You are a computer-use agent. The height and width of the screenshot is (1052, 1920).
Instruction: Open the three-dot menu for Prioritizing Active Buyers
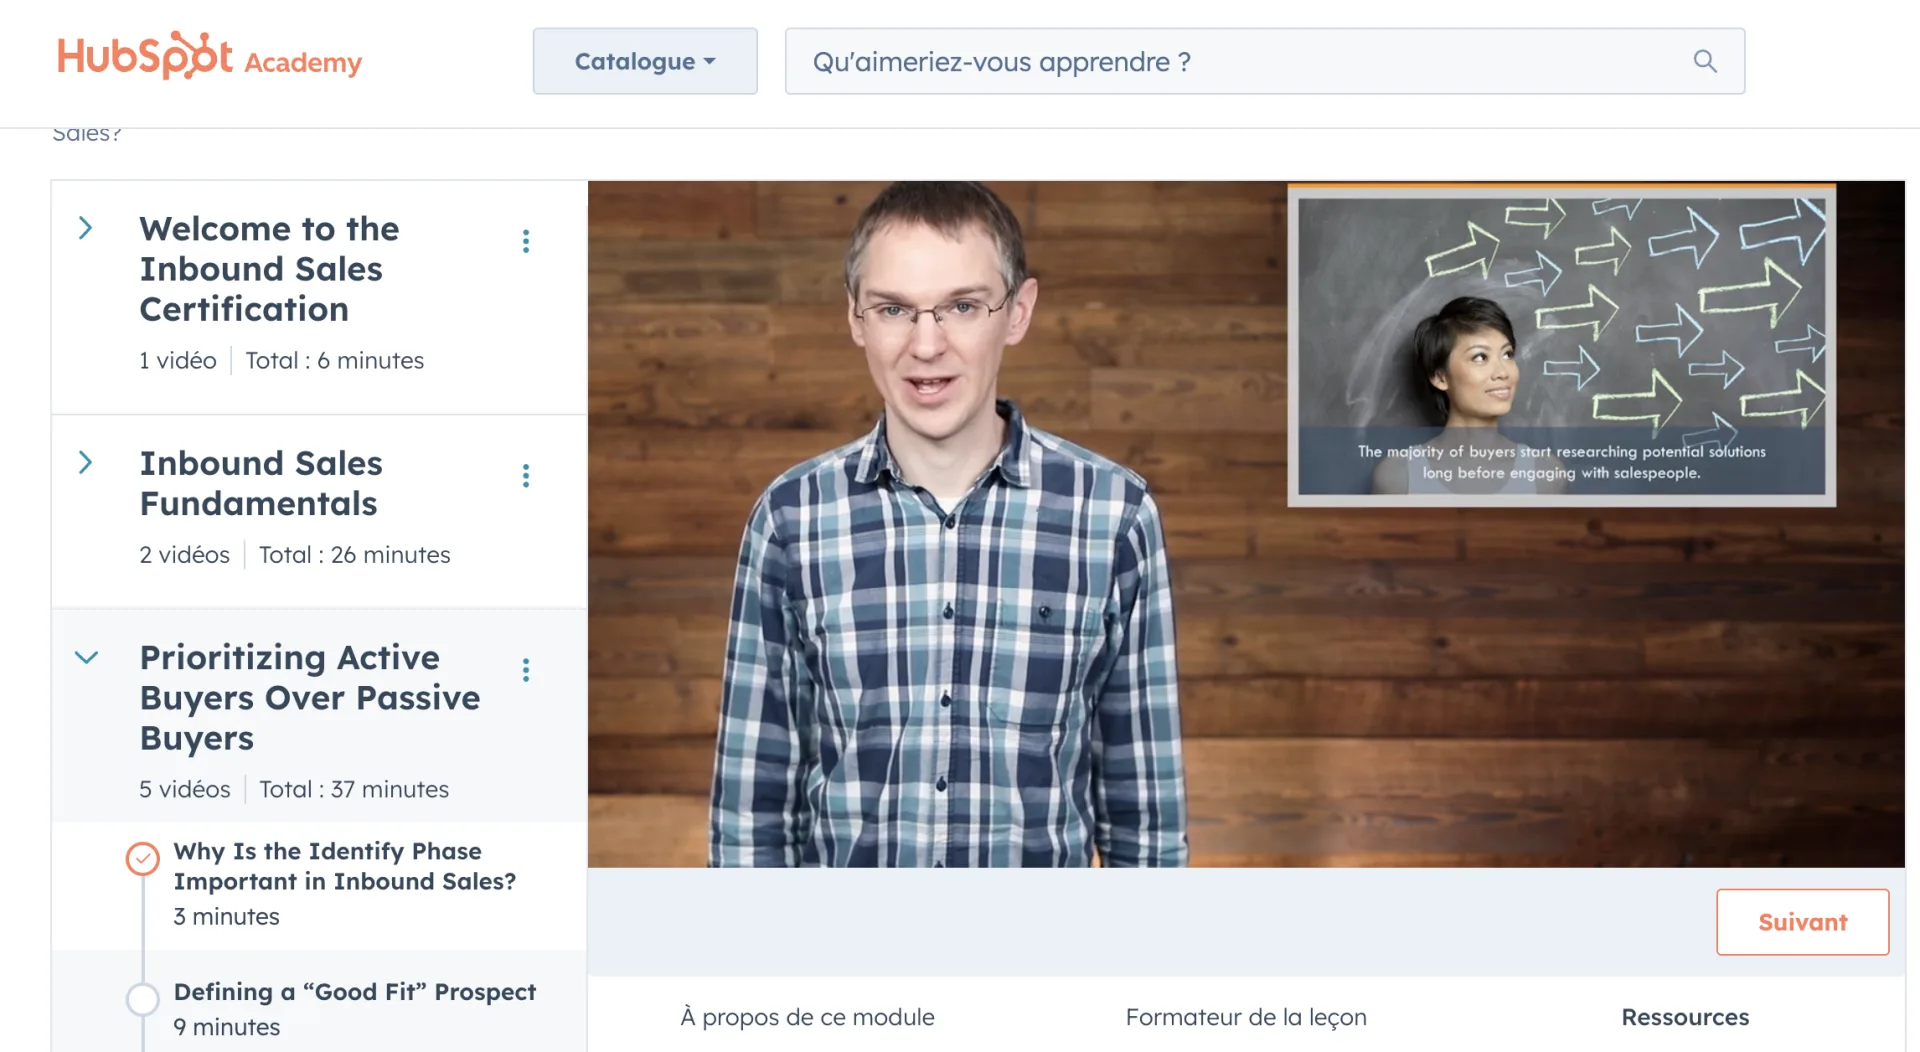526,669
